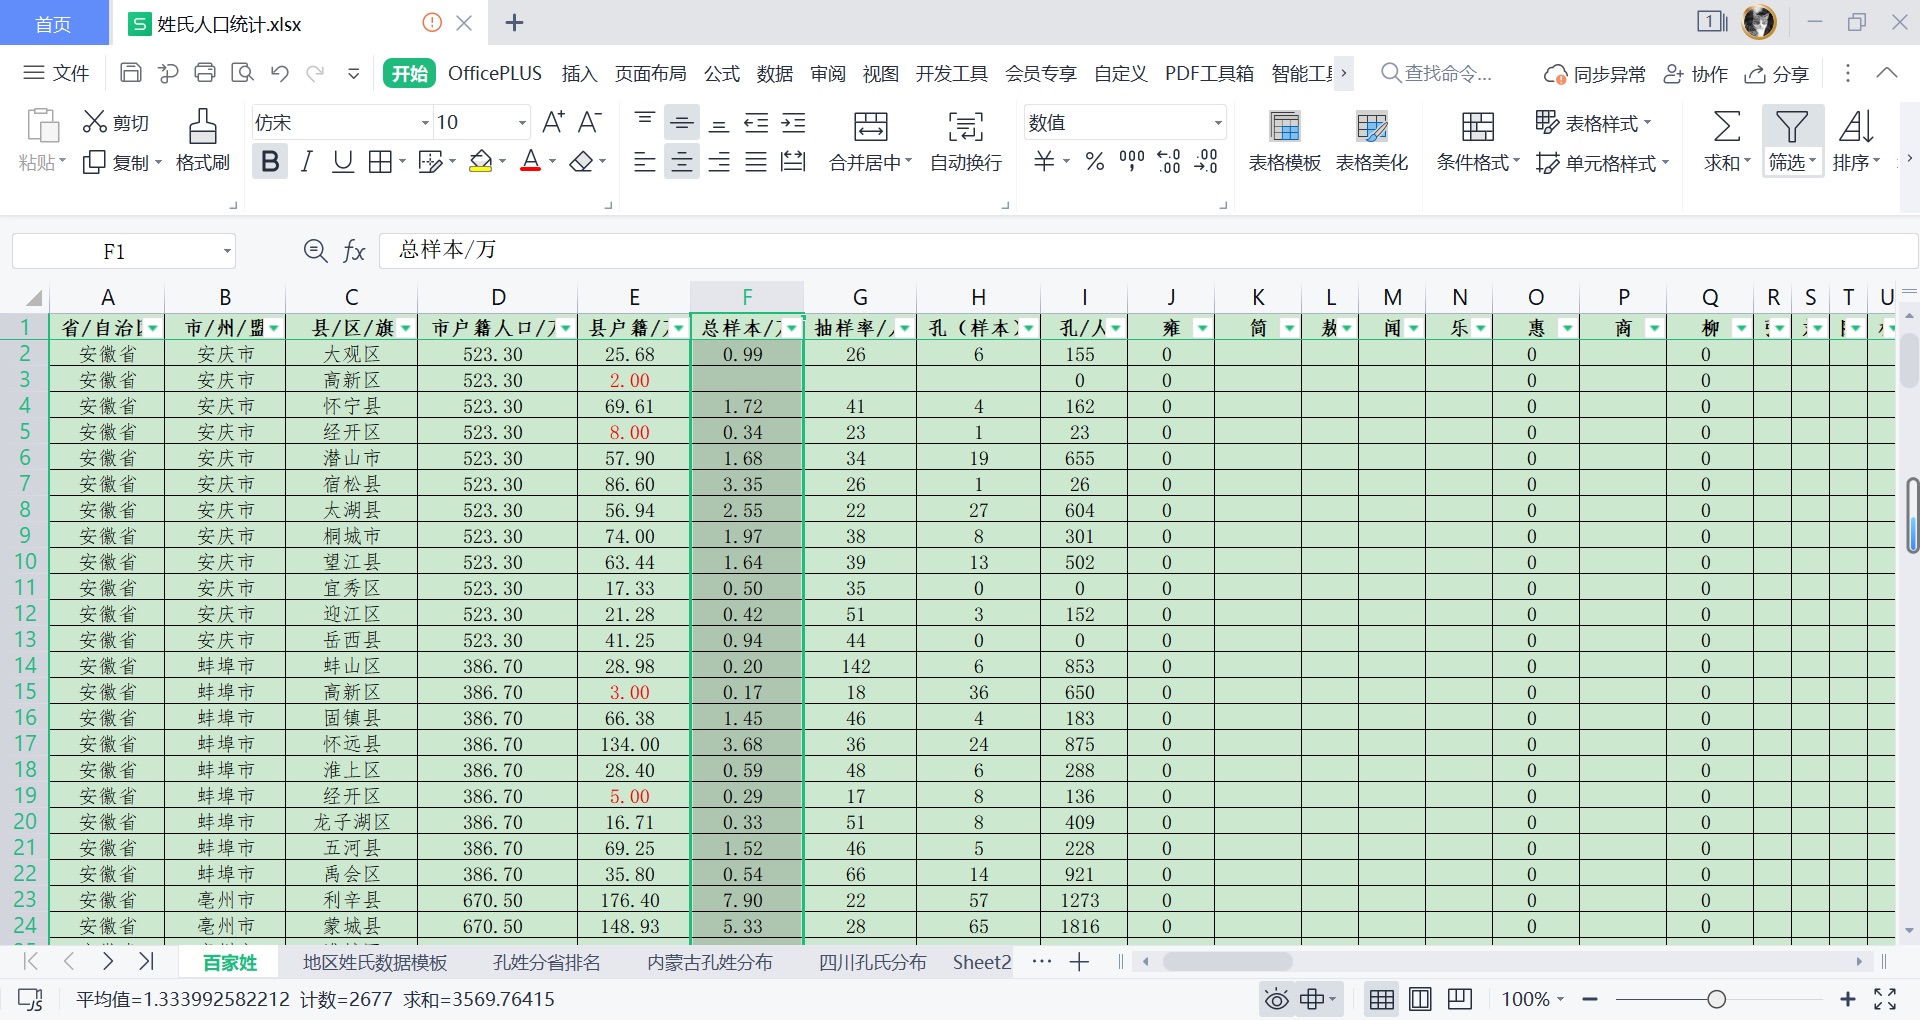Toggle middle vertical alignment
Viewport: 1920px width, 1020px height.
pos(682,123)
